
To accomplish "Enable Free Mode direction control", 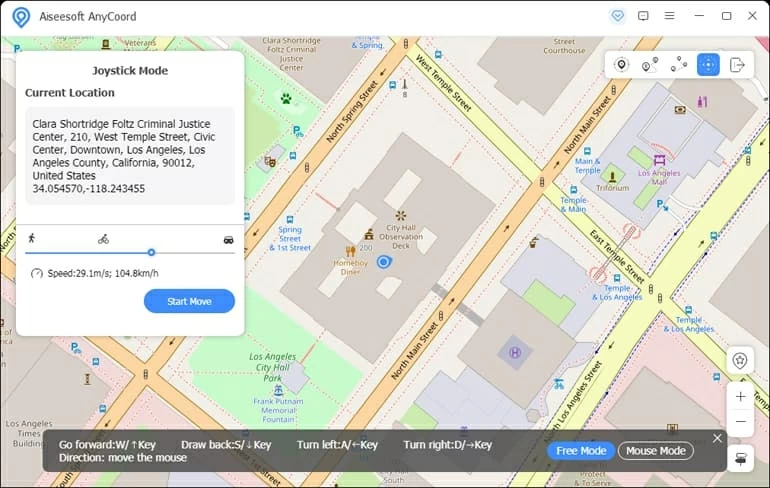I will pos(581,451).
